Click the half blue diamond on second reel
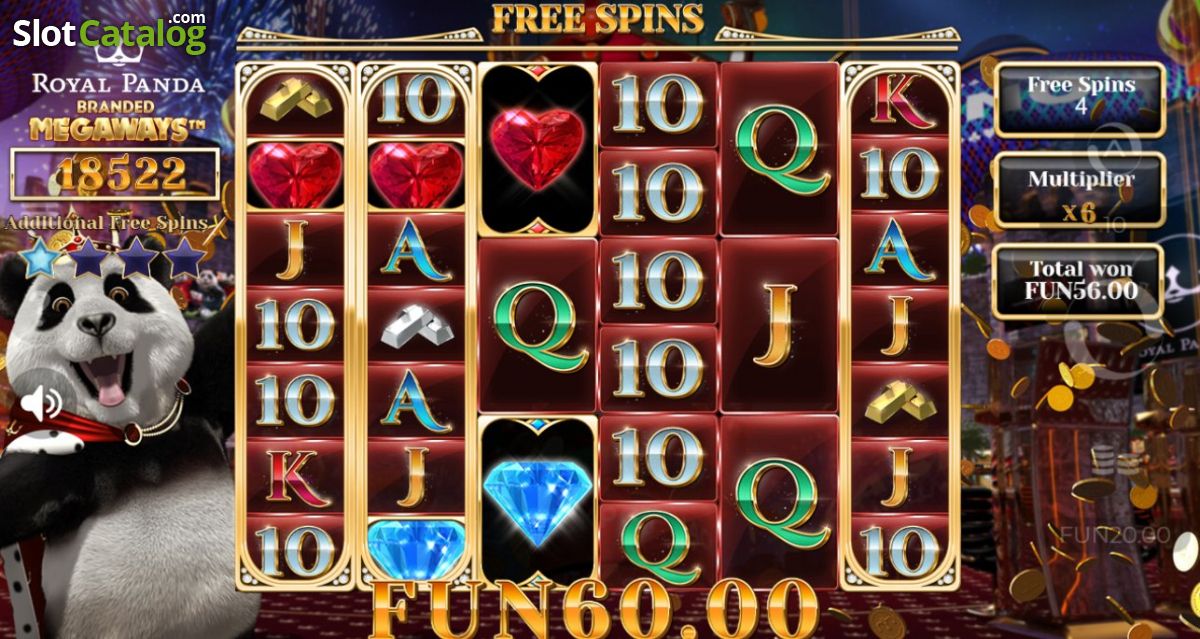Image resolution: width=1200 pixels, height=639 pixels. click(416, 548)
